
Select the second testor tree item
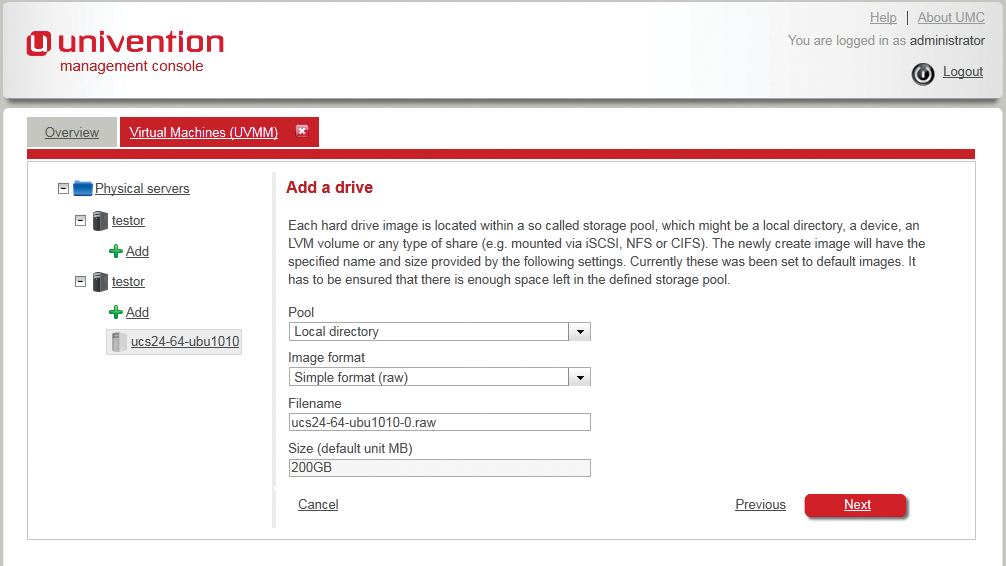(x=128, y=282)
